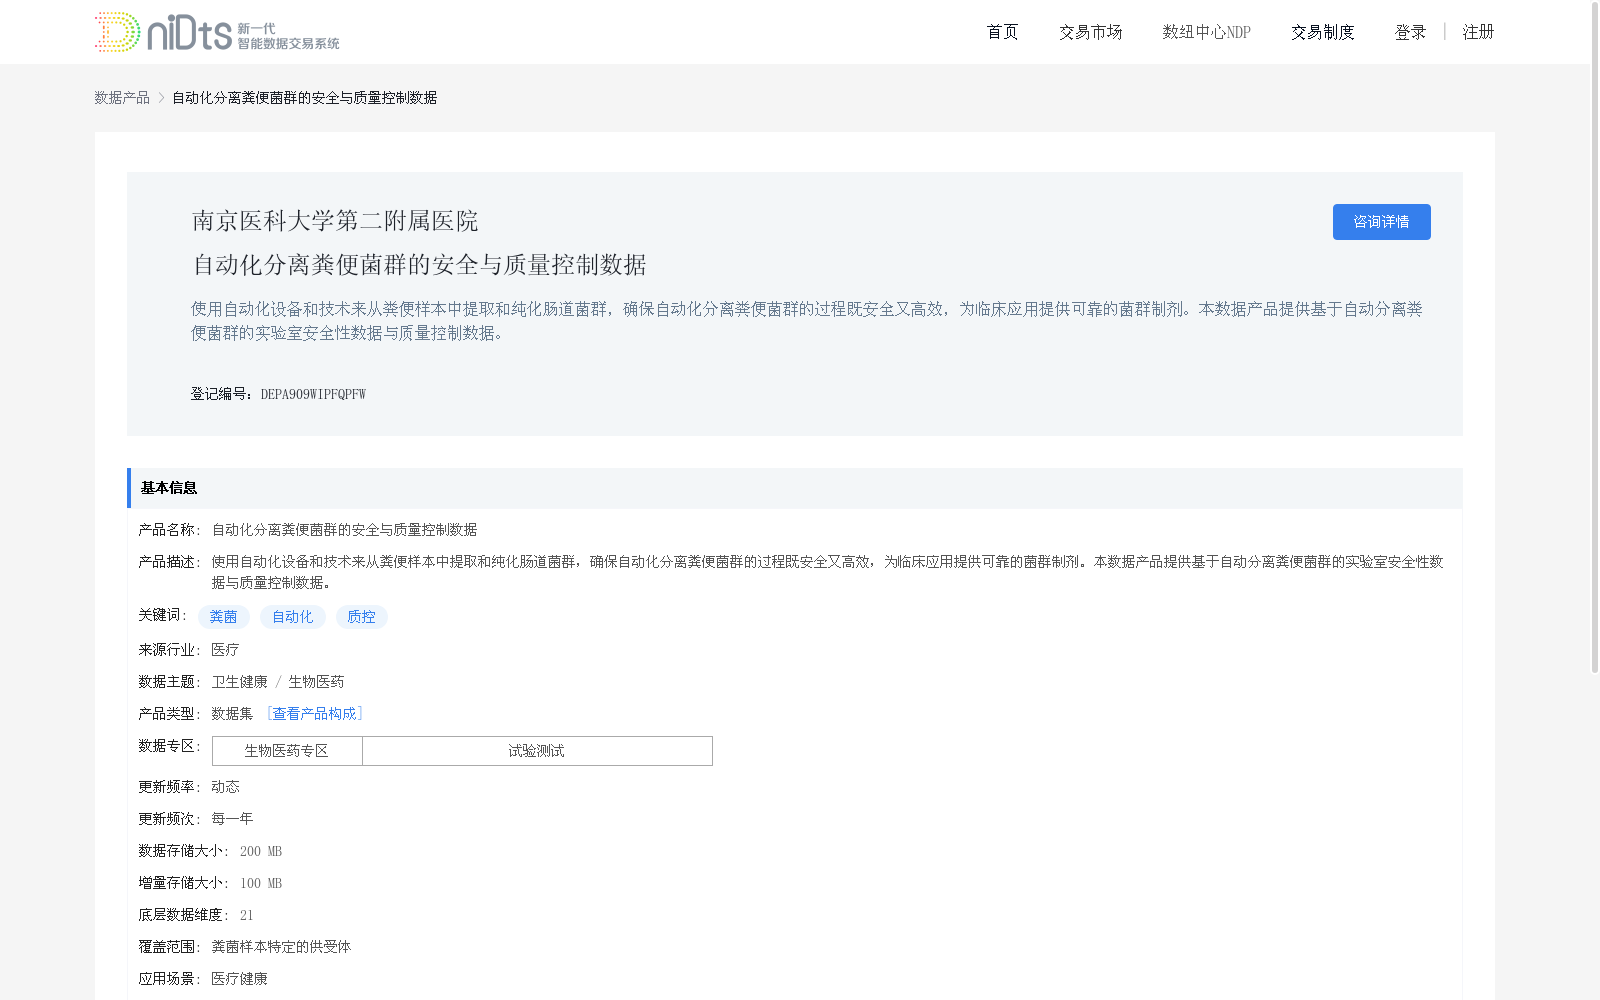The height and width of the screenshot is (1000, 1600).
Task: Click the 粪菌样本特定的供受体 coverage value
Action: (x=281, y=946)
